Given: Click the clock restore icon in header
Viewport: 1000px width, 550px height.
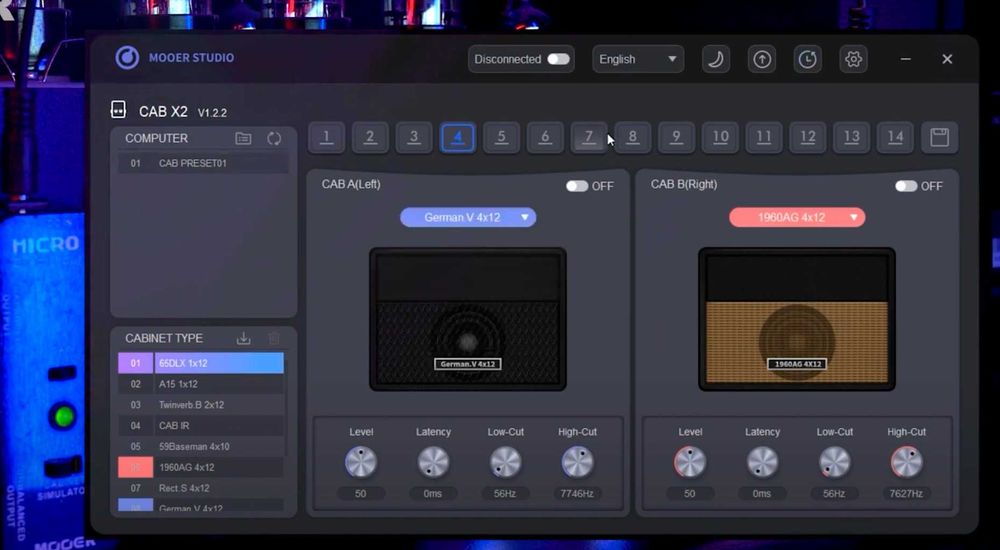Looking at the screenshot, I should pos(807,59).
